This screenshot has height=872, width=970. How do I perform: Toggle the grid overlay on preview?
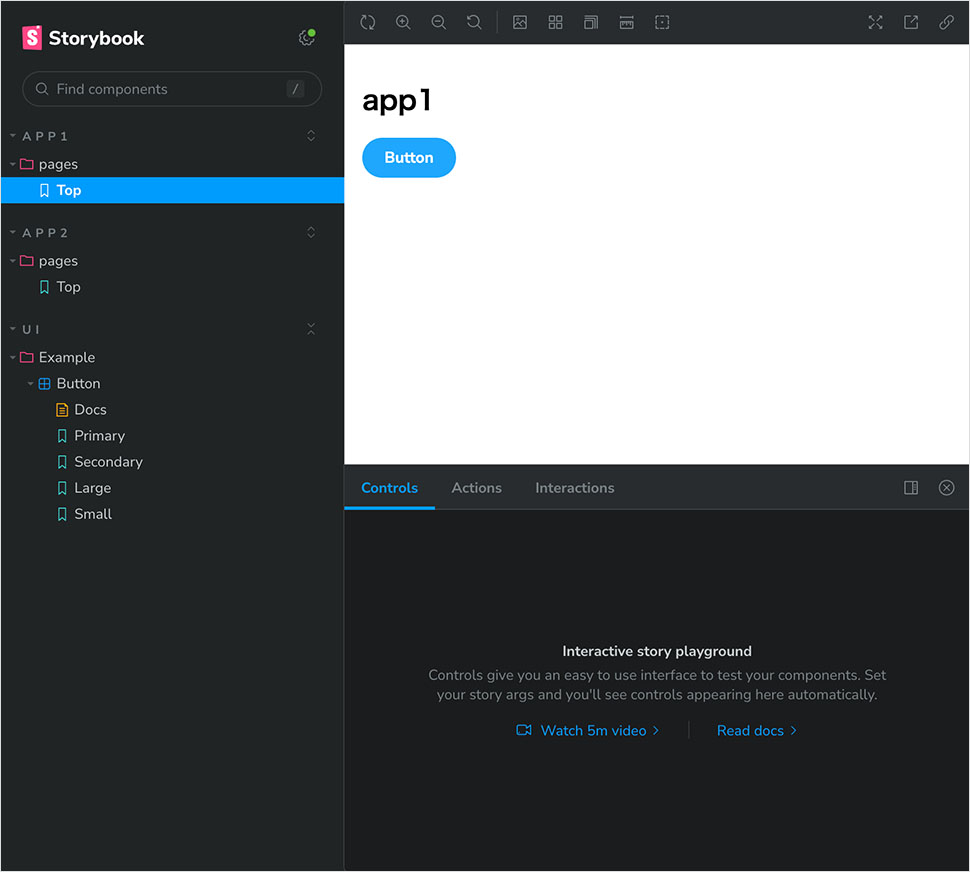tap(555, 22)
